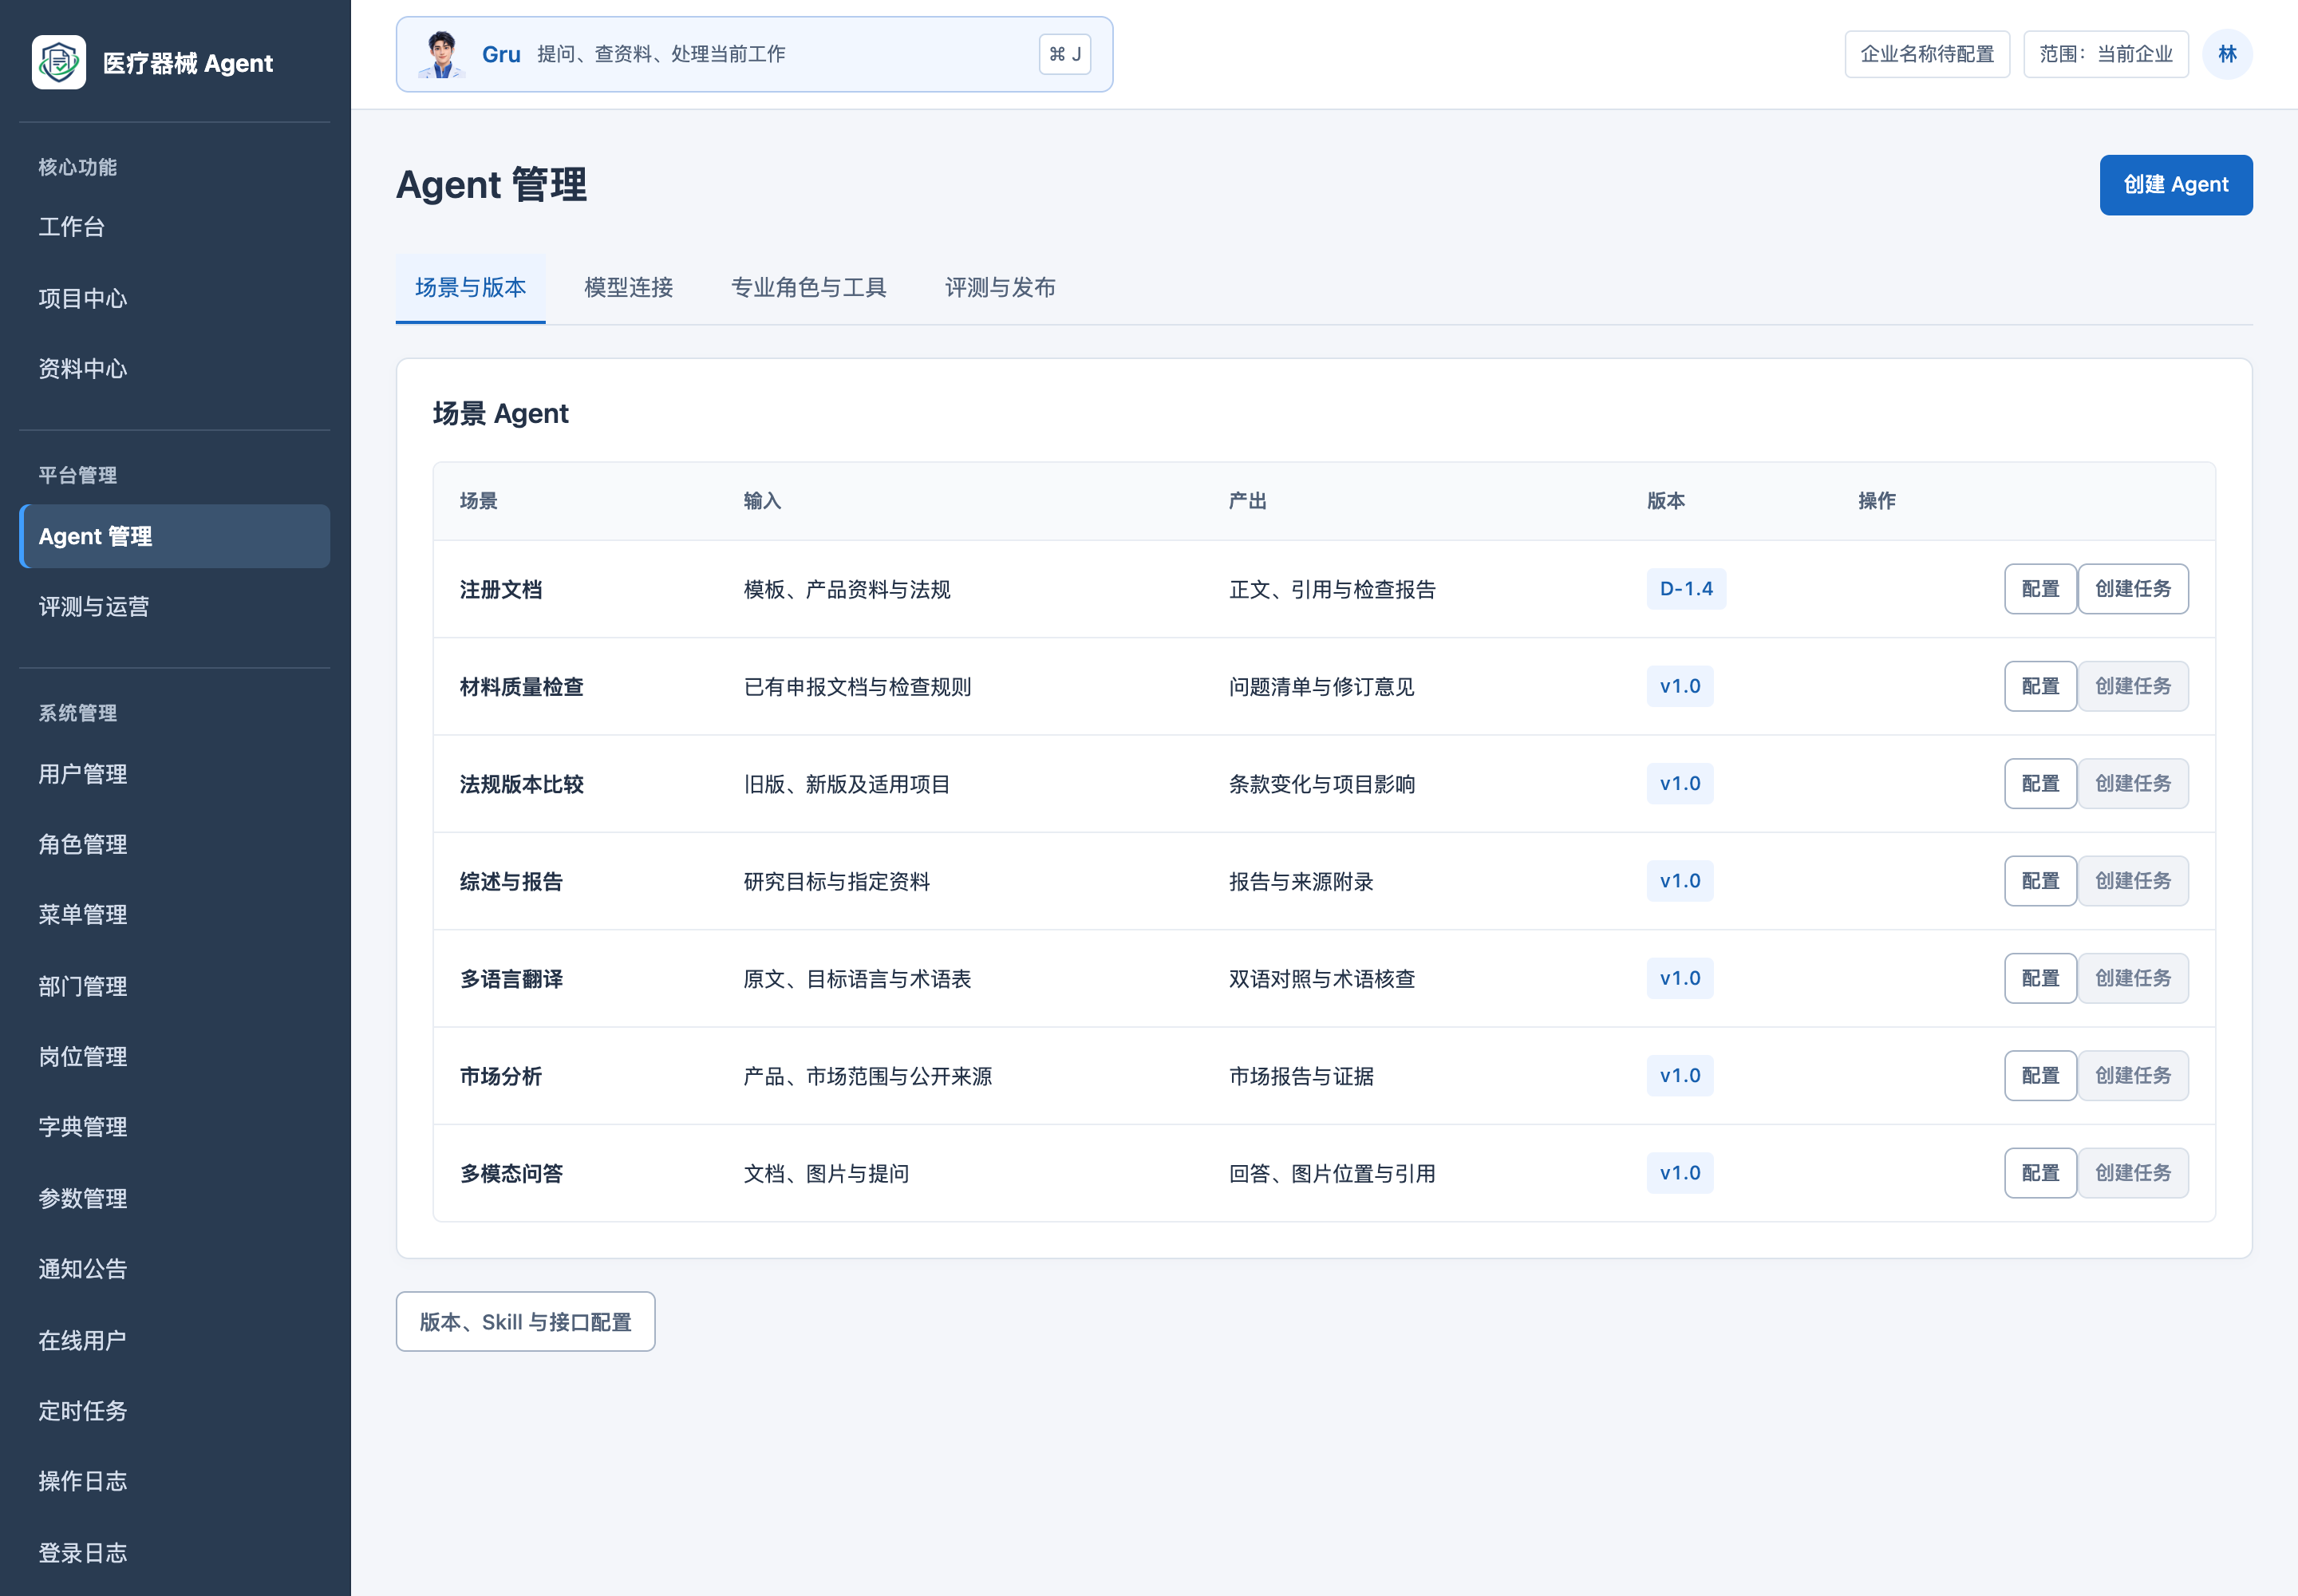Click 配置 for 市场分析
The width and height of the screenshot is (2298, 1596).
point(2040,1075)
